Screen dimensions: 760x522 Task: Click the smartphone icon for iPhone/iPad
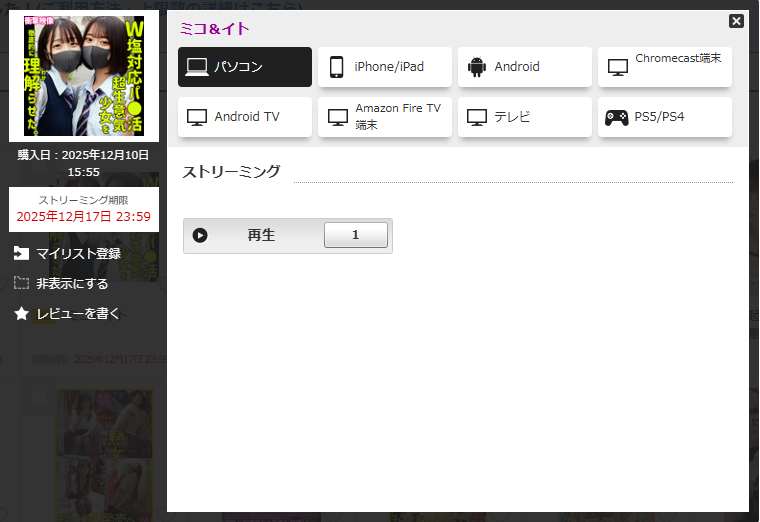point(337,67)
